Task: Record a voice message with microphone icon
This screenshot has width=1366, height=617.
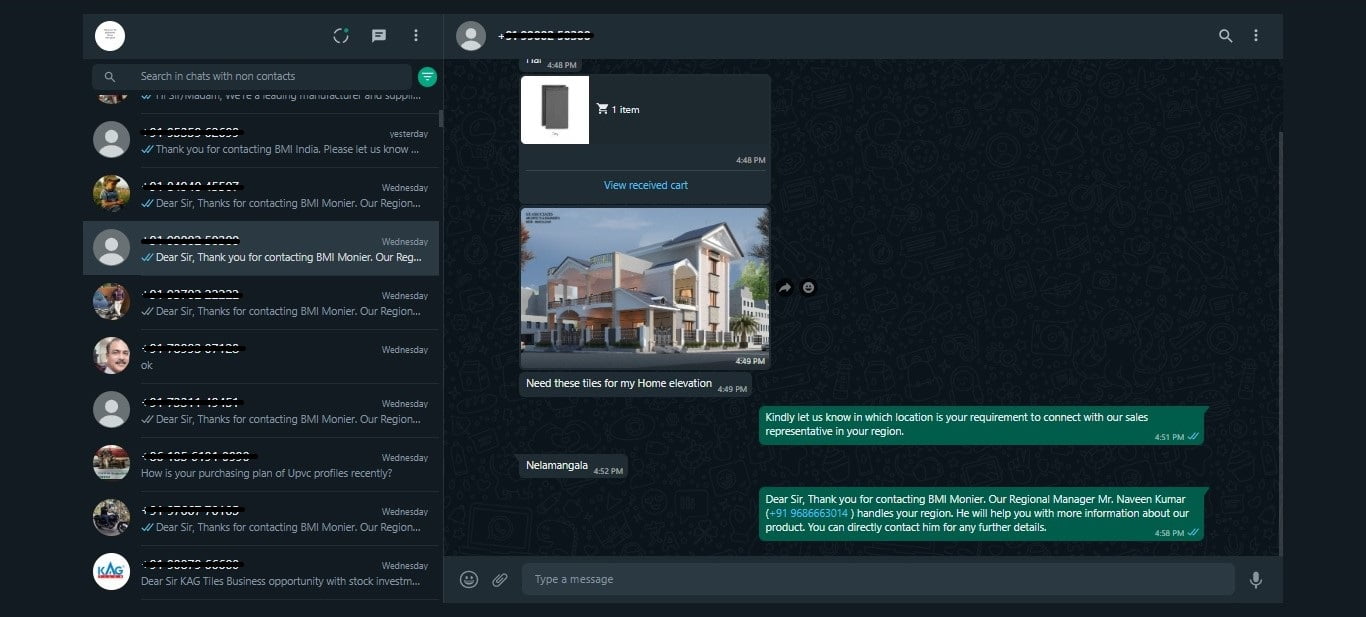Action: (x=1256, y=579)
